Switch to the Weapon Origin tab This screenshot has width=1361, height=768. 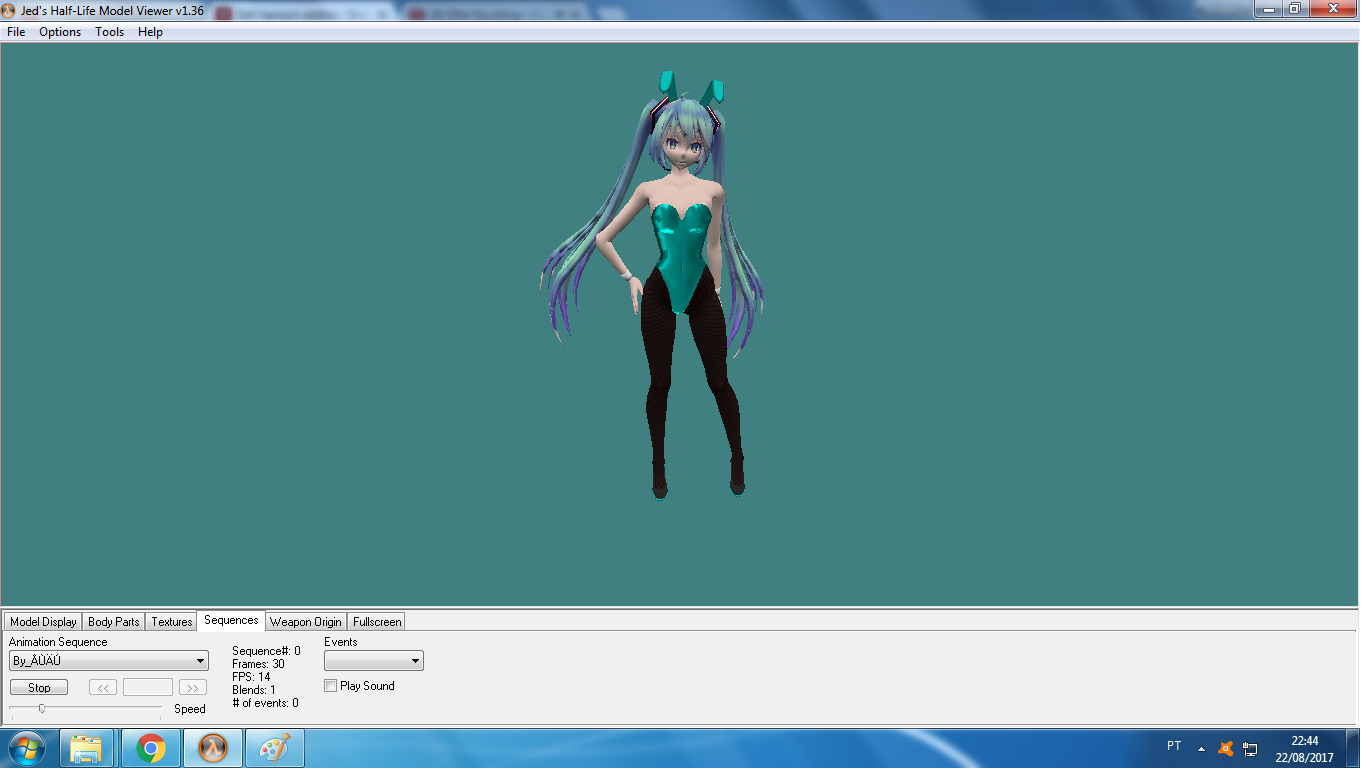[x=306, y=622]
